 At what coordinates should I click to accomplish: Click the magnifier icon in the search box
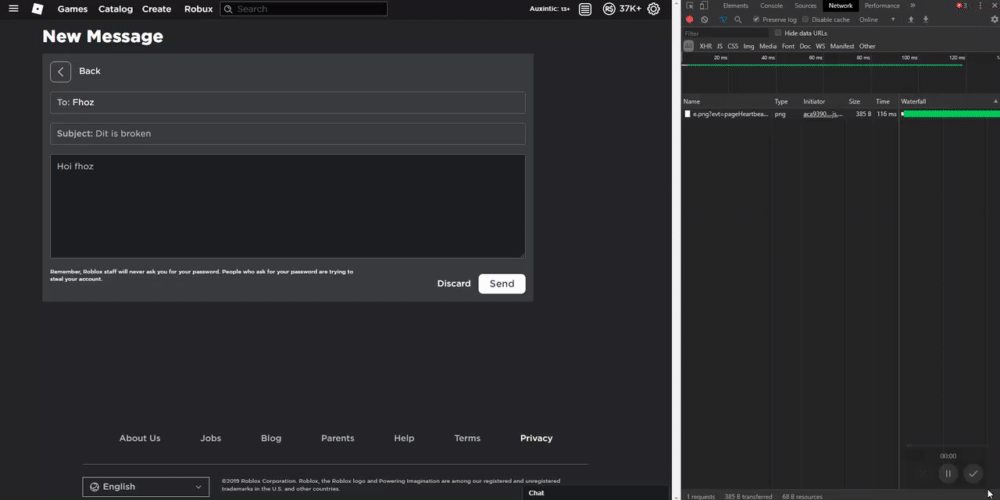tap(227, 9)
